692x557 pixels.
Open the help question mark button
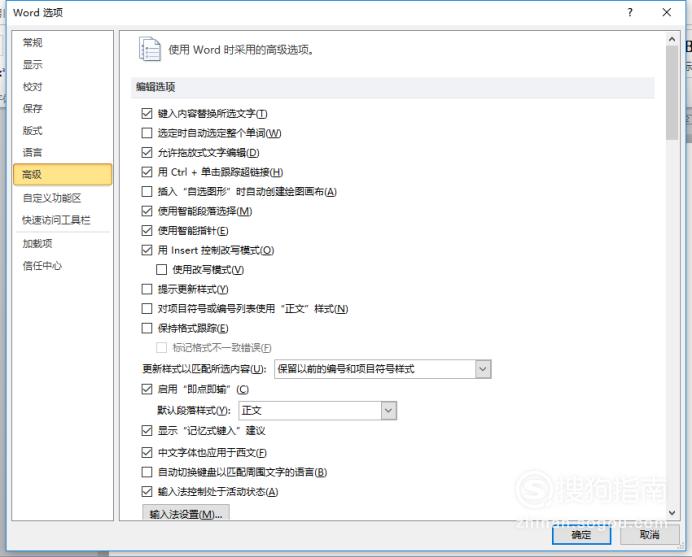pos(630,12)
